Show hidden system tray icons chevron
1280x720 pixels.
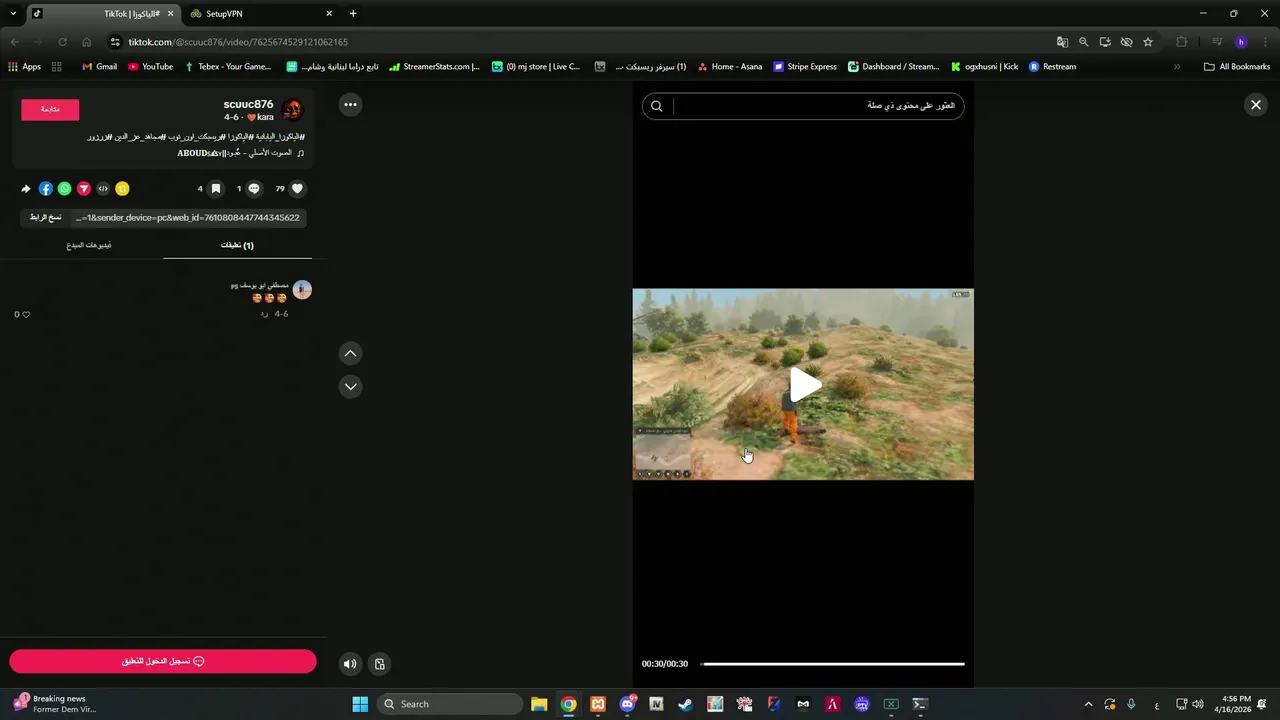coord(1088,704)
